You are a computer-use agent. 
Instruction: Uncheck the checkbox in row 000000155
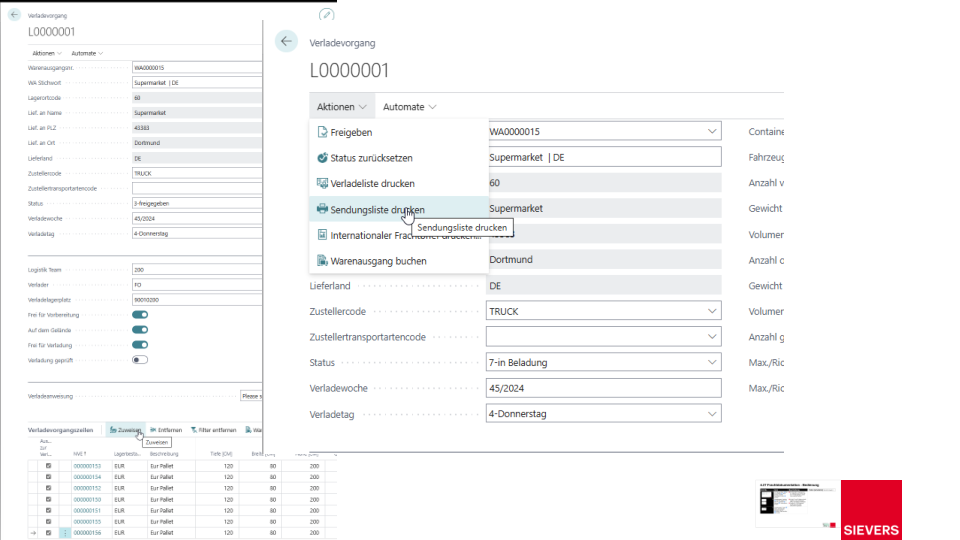click(x=48, y=522)
